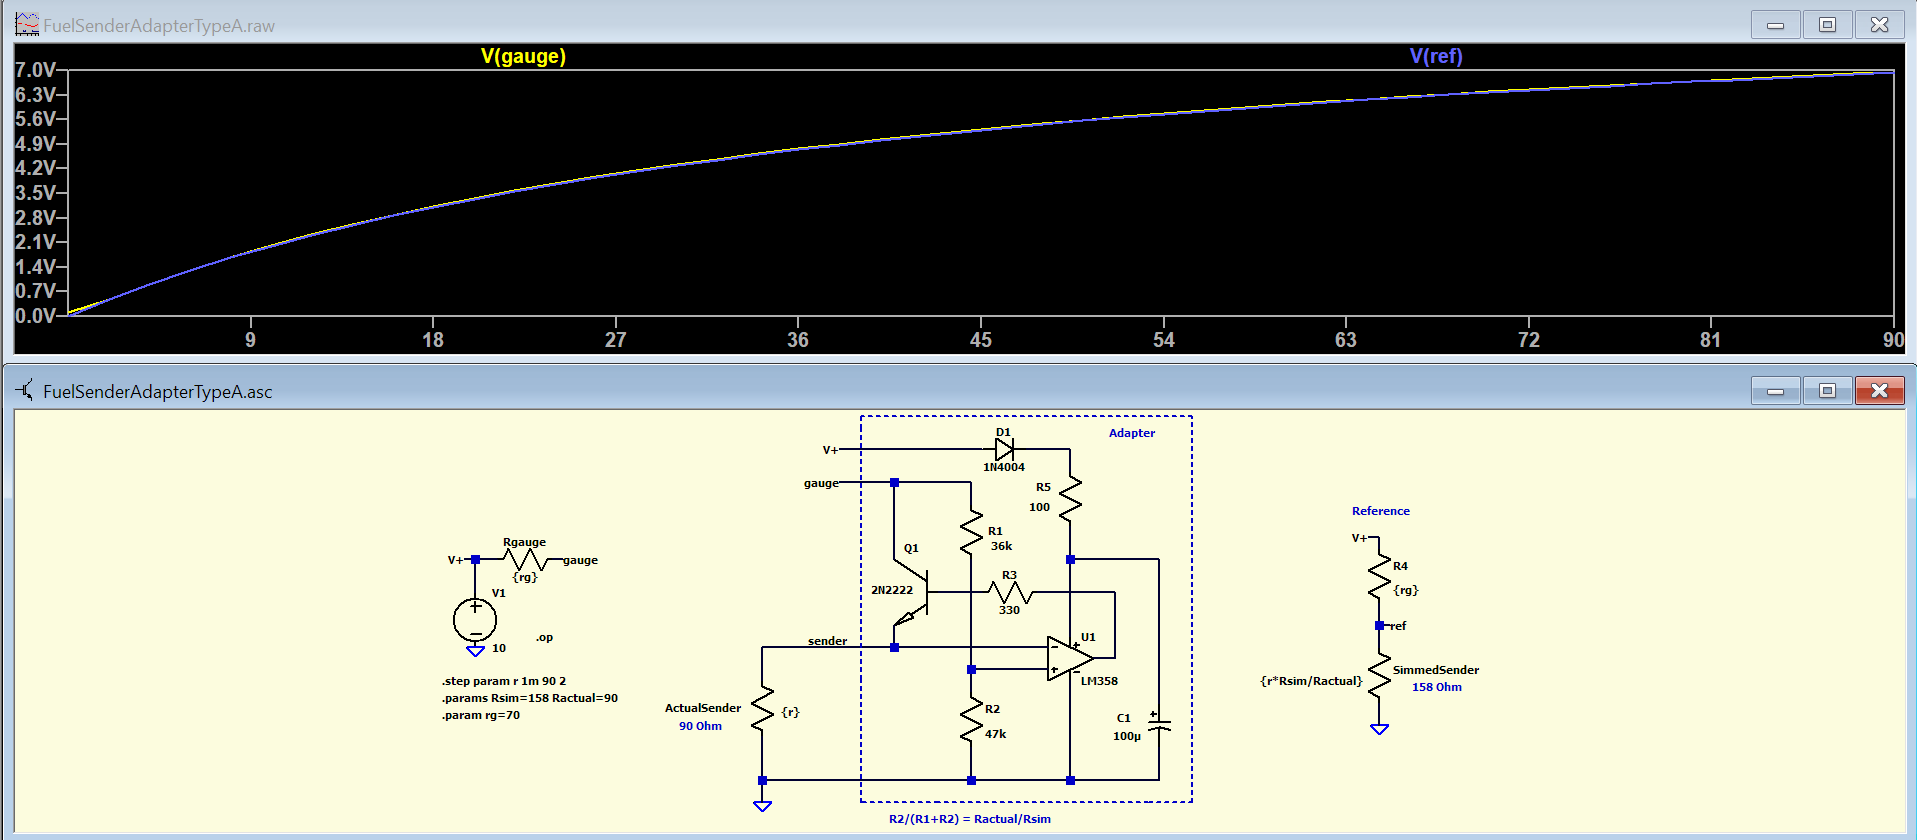Click the gauge net label on adapter
This screenshot has height=840, width=1917.
[821, 483]
